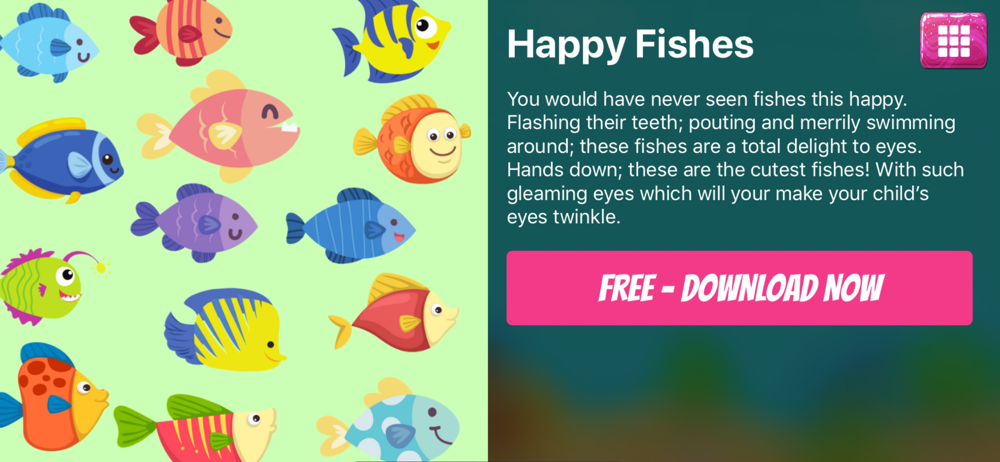Tap the light blue fish in top-left corner
Image resolution: width=1000 pixels, height=462 pixels.
click(x=48, y=43)
